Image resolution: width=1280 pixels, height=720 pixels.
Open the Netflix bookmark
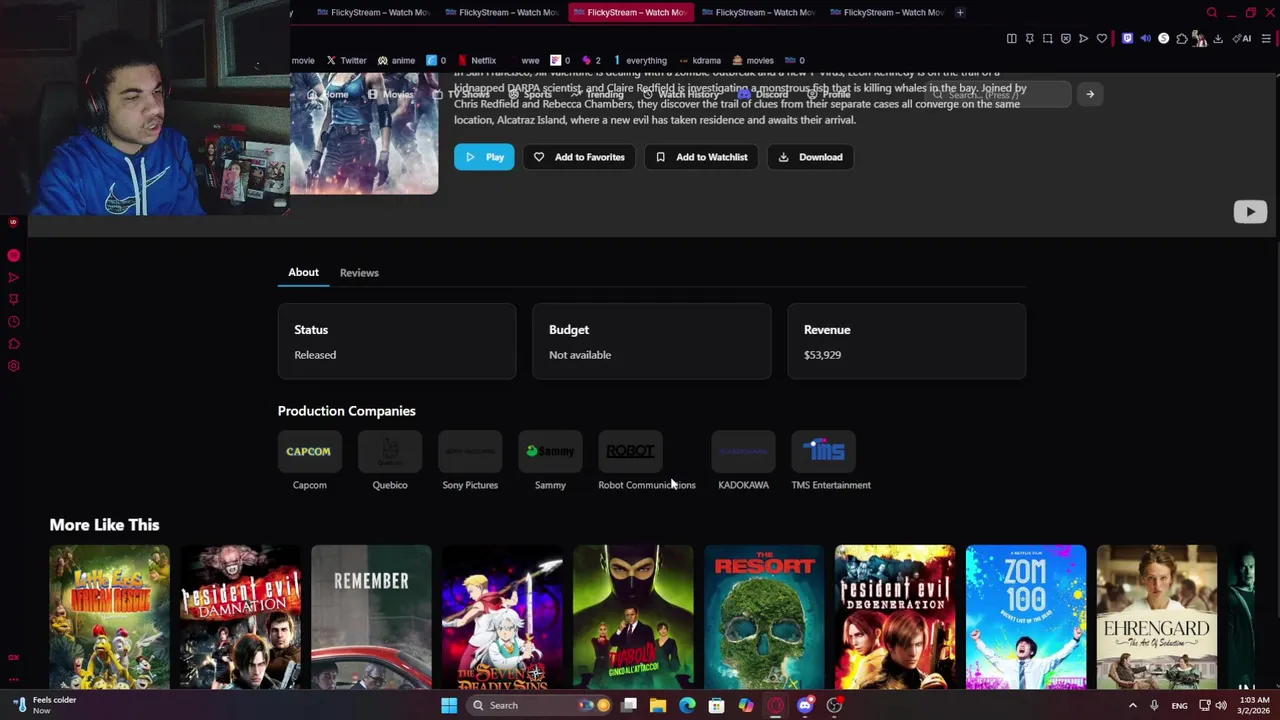pos(476,60)
